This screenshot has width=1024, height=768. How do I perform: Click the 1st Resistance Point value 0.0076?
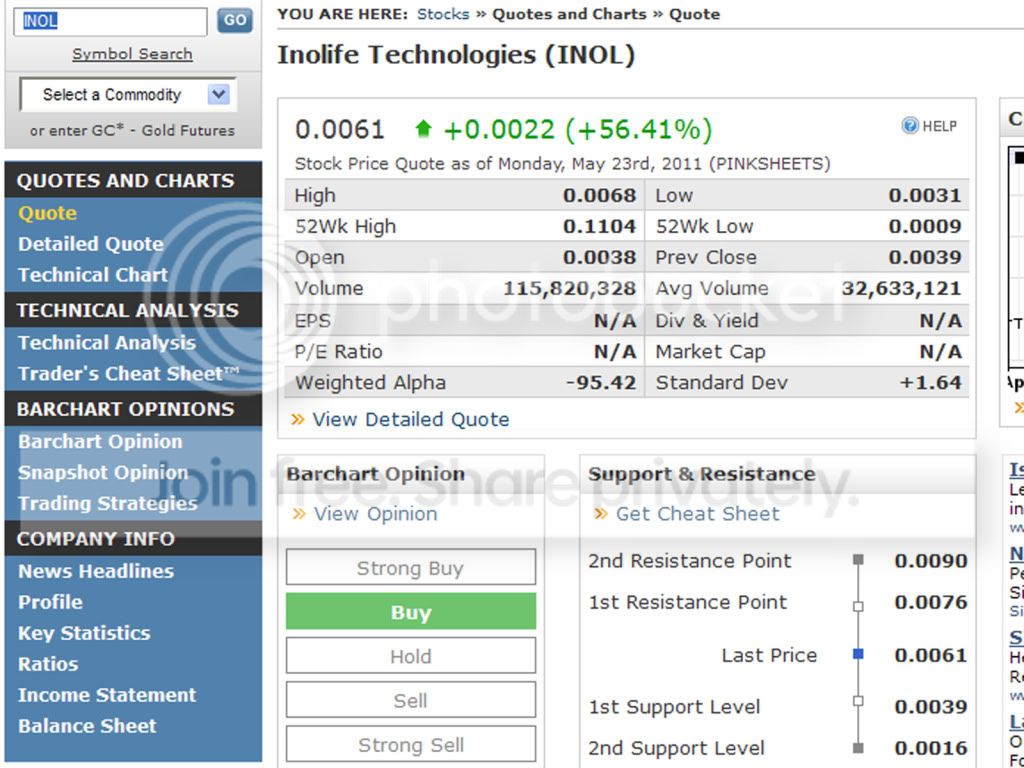point(931,602)
